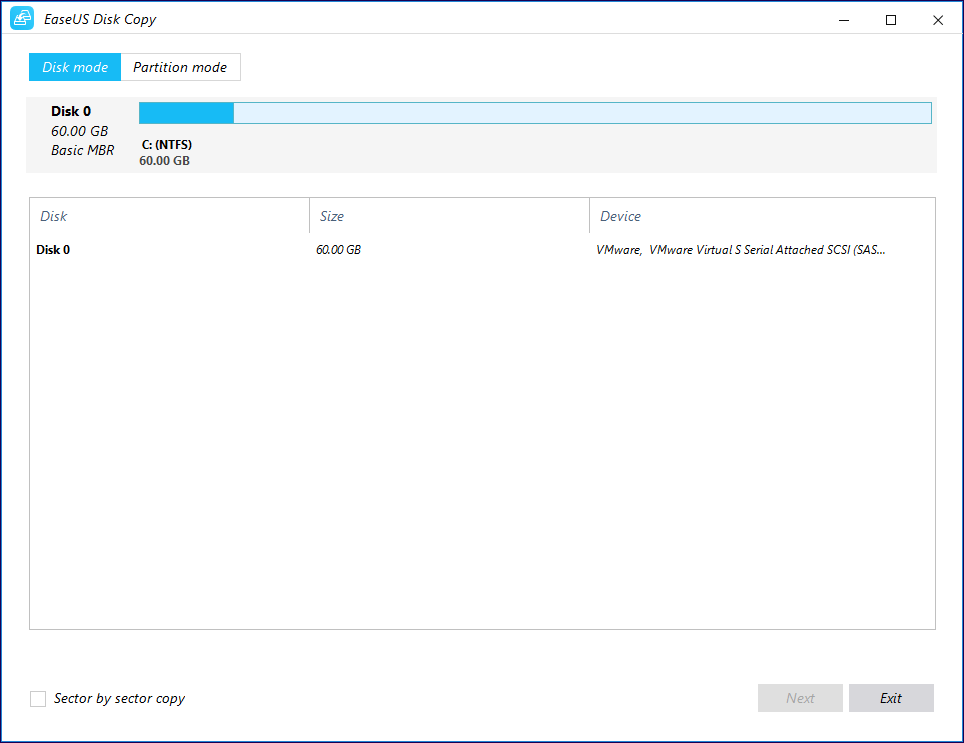Select the Disk 0 row in the list
This screenshot has width=964, height=743.
[x=482, y=250]
